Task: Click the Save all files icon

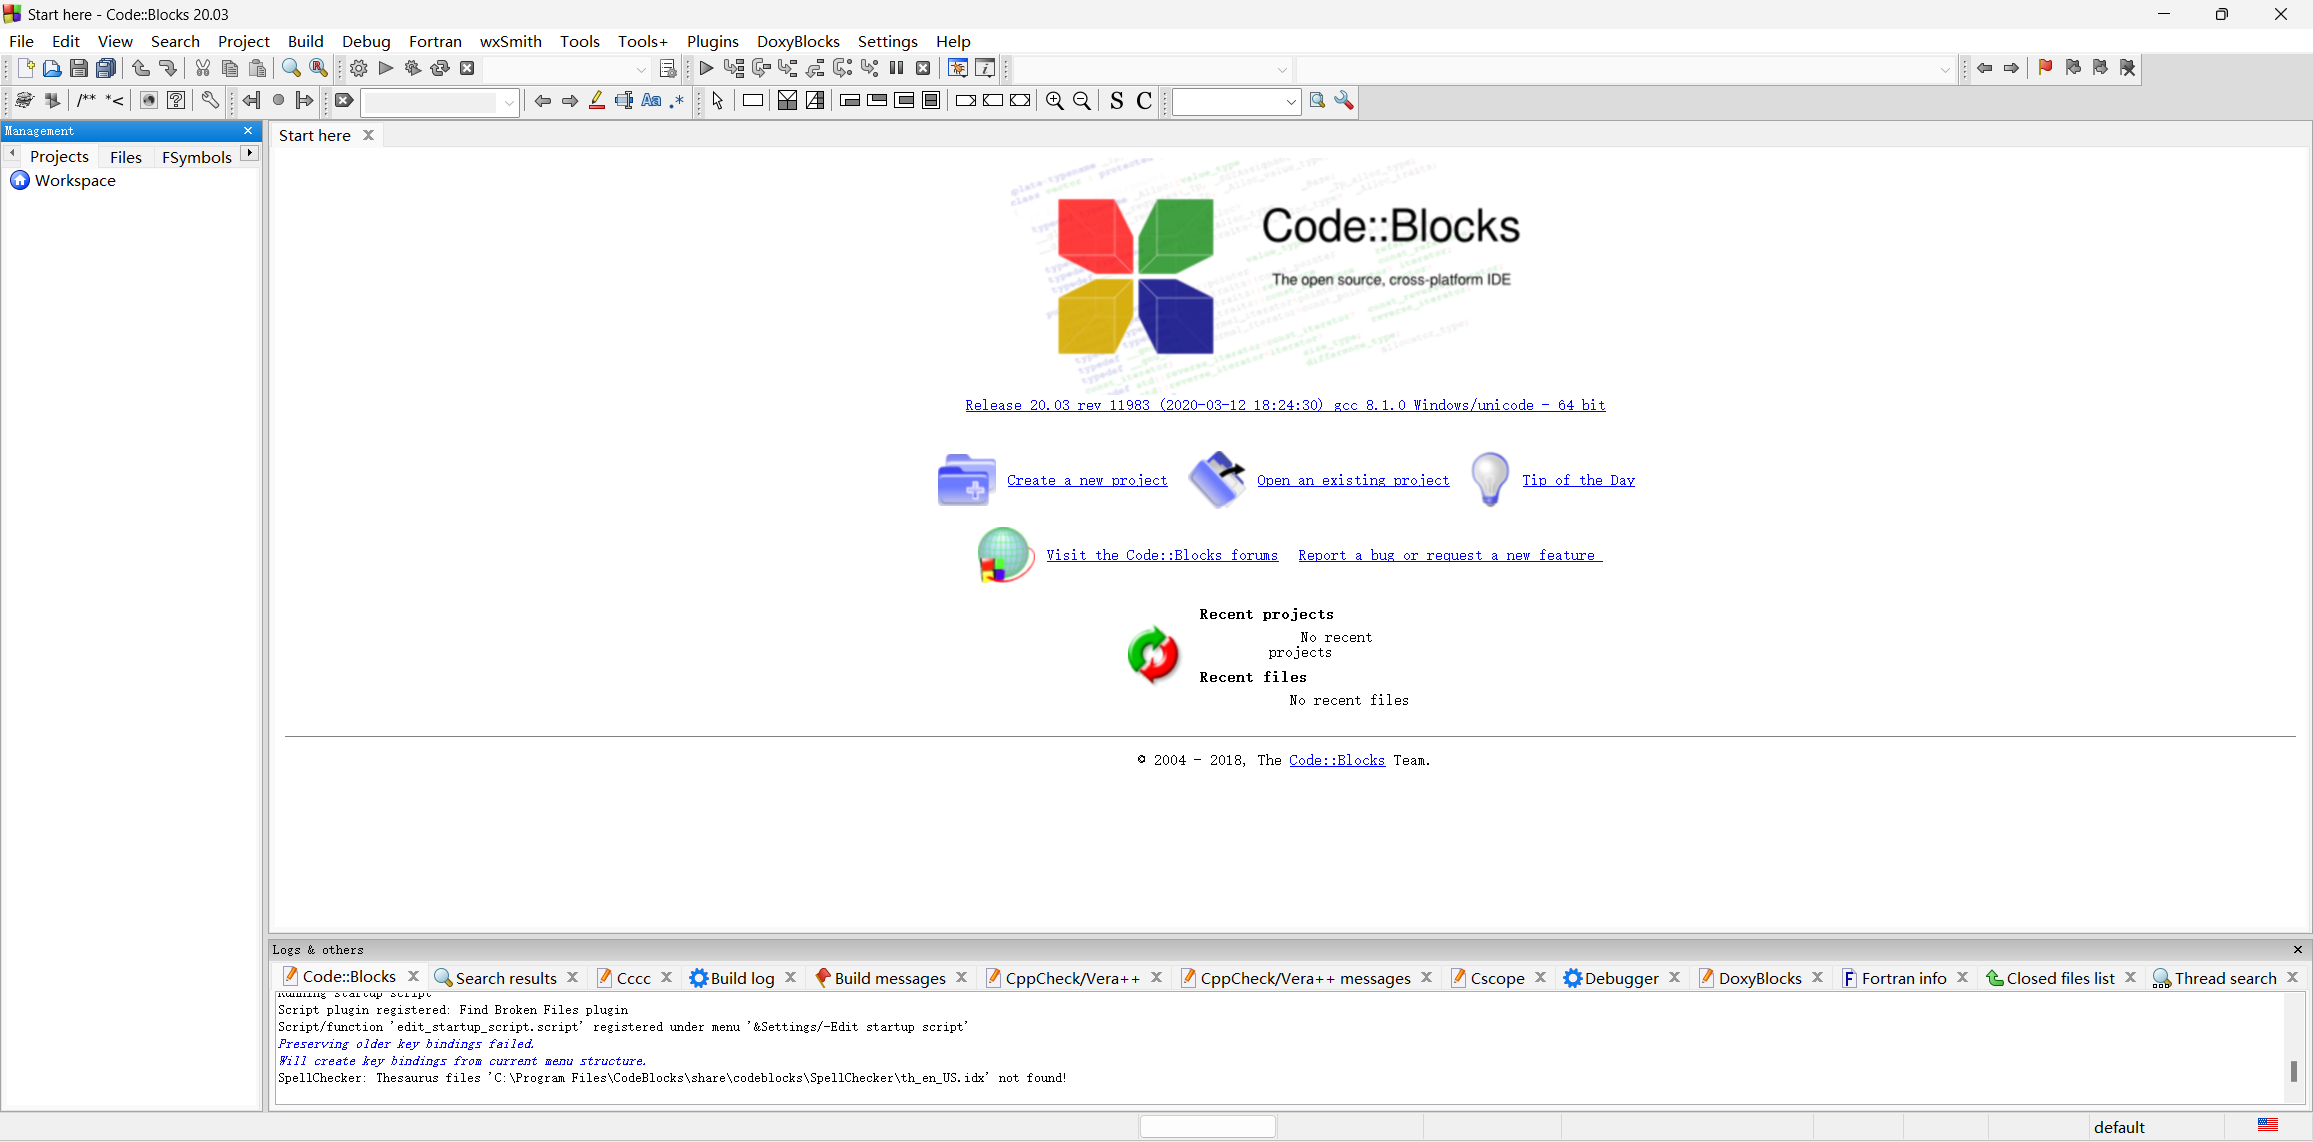Action: 106,68
